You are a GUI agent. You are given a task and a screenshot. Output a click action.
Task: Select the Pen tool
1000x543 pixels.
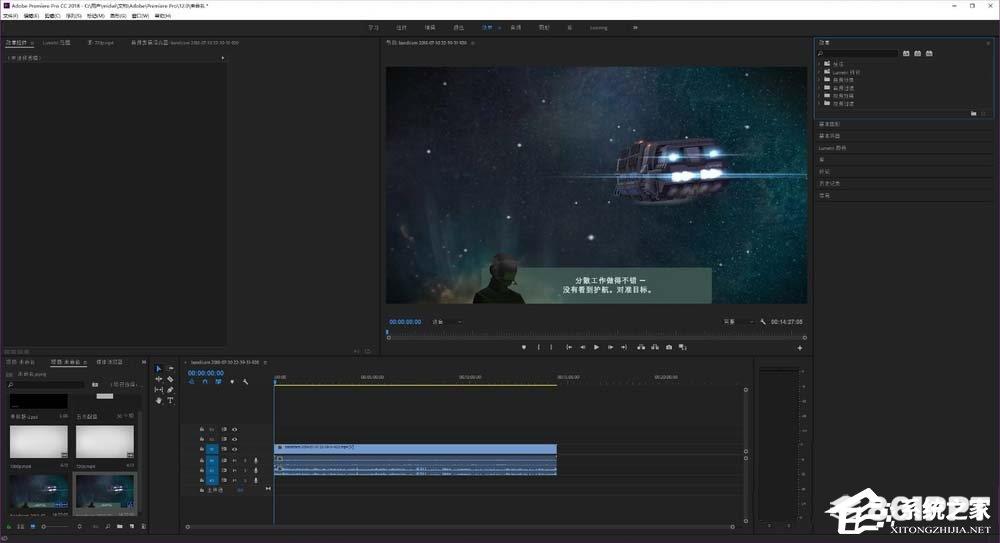click(170, 390)
